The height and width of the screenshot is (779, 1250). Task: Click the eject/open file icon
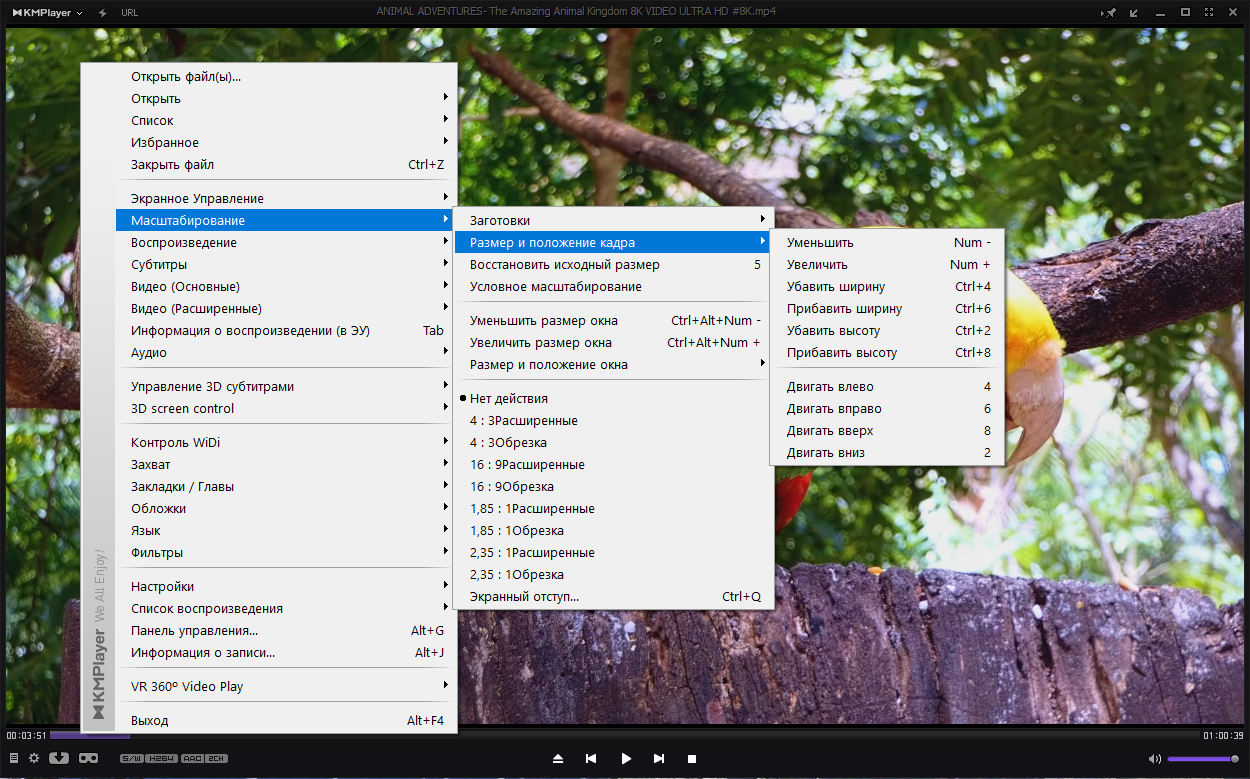[x=558, y=759]
